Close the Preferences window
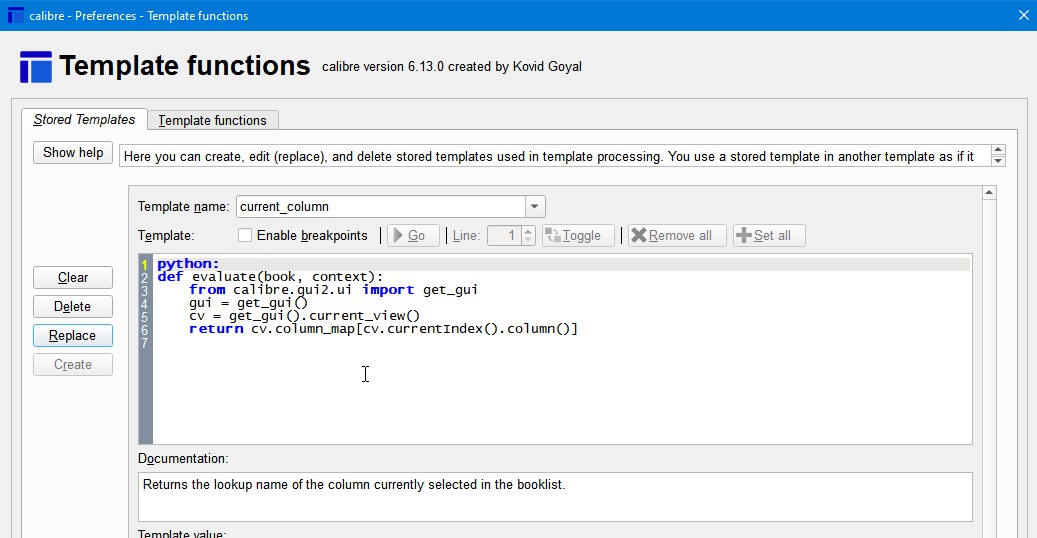 click(x=1022, y=15)
